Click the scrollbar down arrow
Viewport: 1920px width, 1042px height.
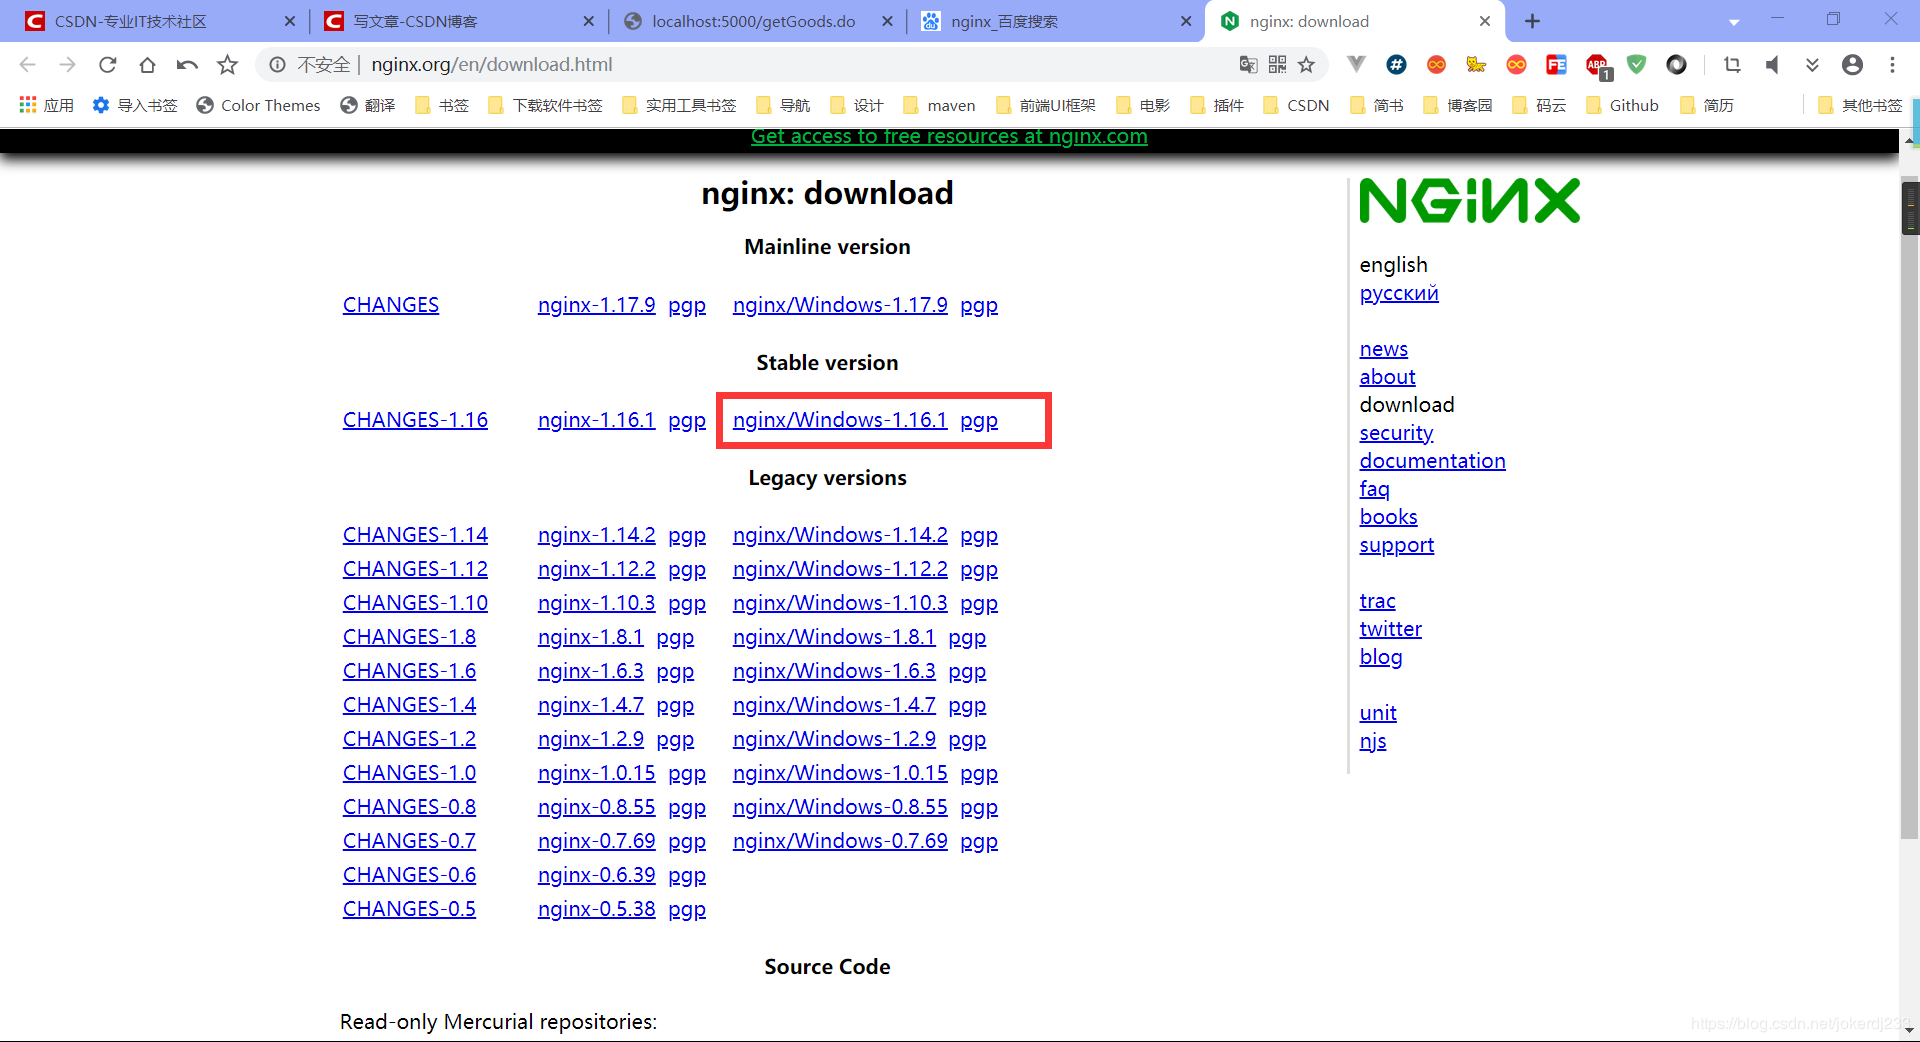click(x=1910, y=1029)
